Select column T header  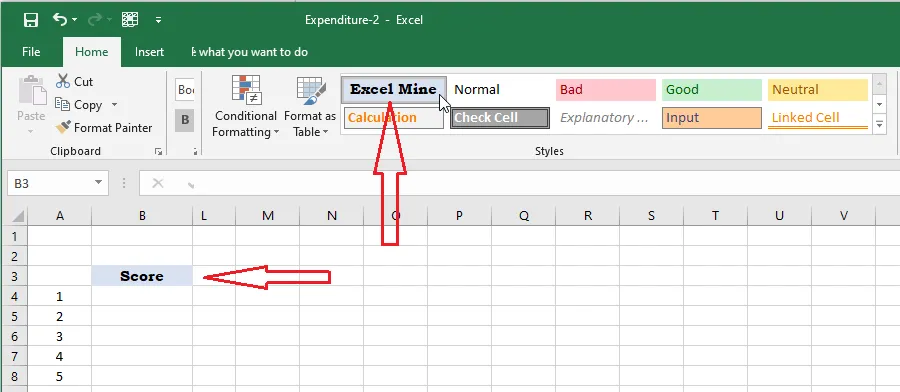(715, 216)
